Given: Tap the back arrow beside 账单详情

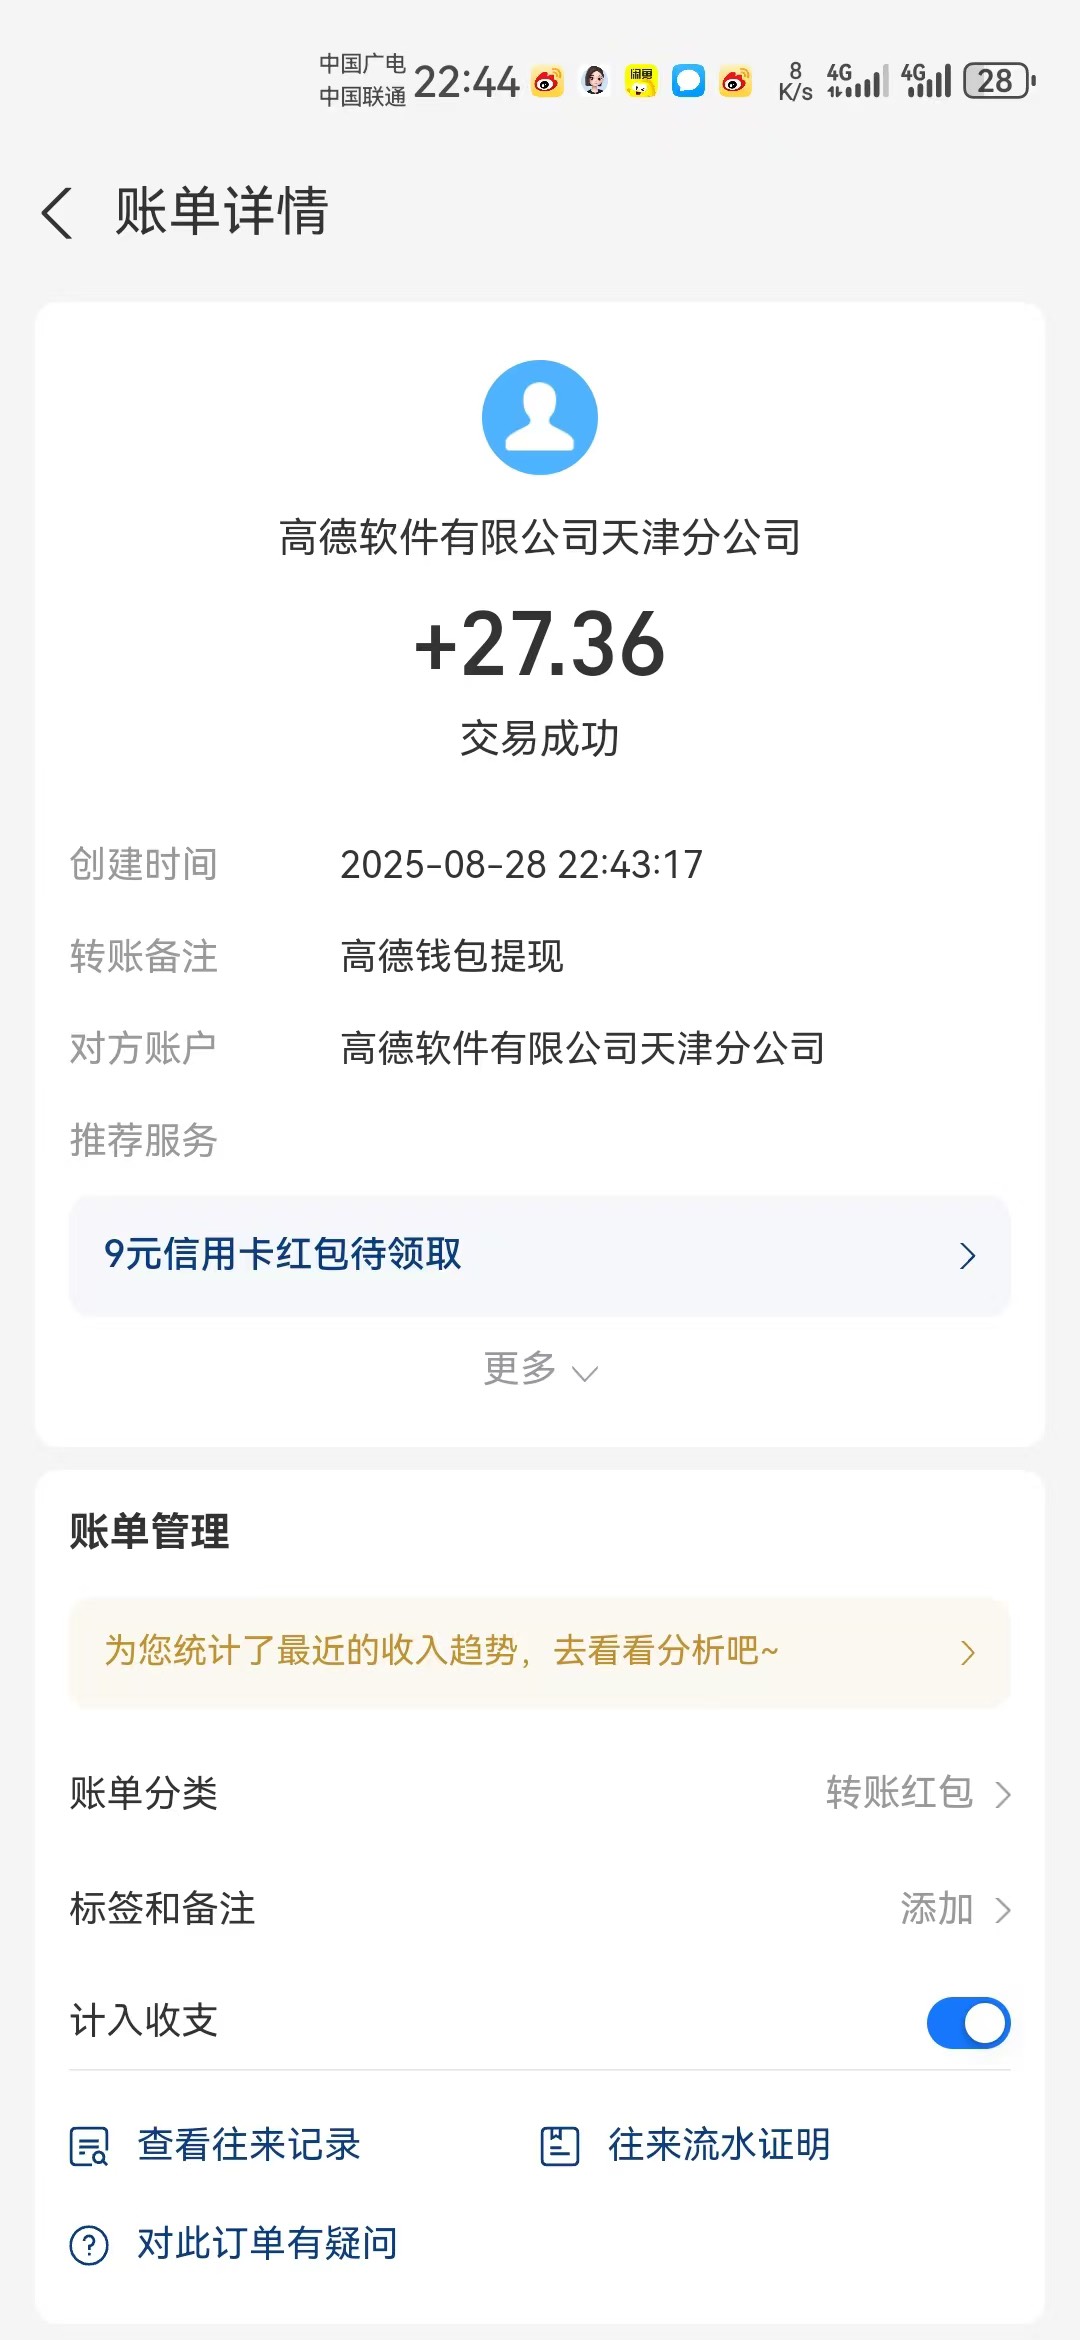Looking at the screenshot, I should [57, 212].
